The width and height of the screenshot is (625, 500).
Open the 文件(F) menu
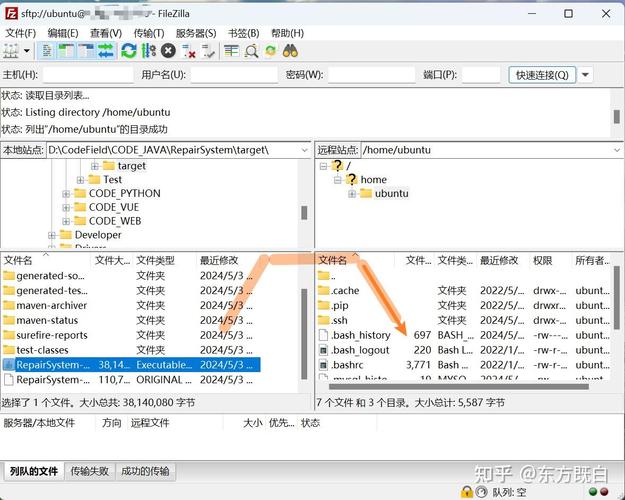(20, 33)
